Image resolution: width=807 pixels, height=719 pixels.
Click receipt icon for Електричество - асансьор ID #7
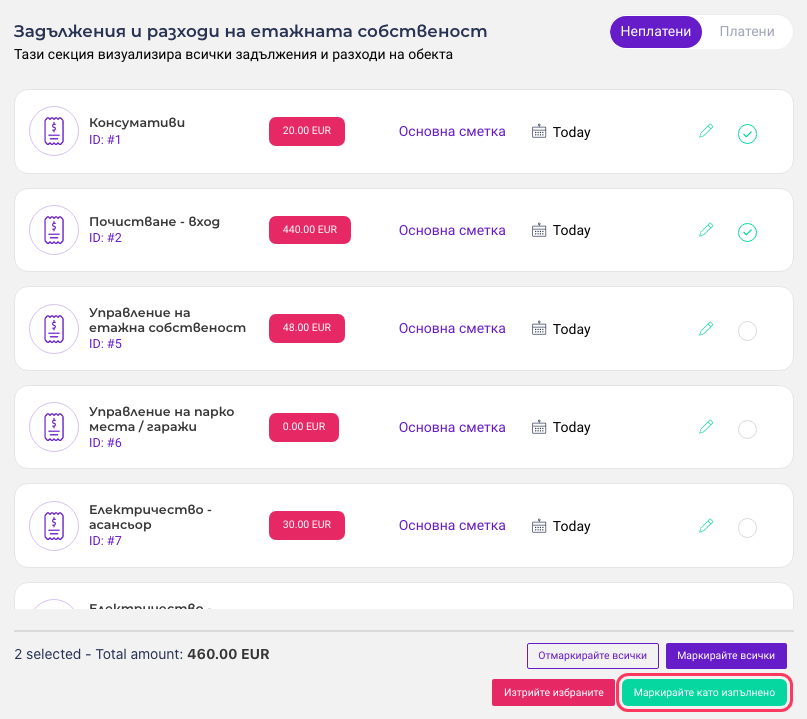[54, 525]
